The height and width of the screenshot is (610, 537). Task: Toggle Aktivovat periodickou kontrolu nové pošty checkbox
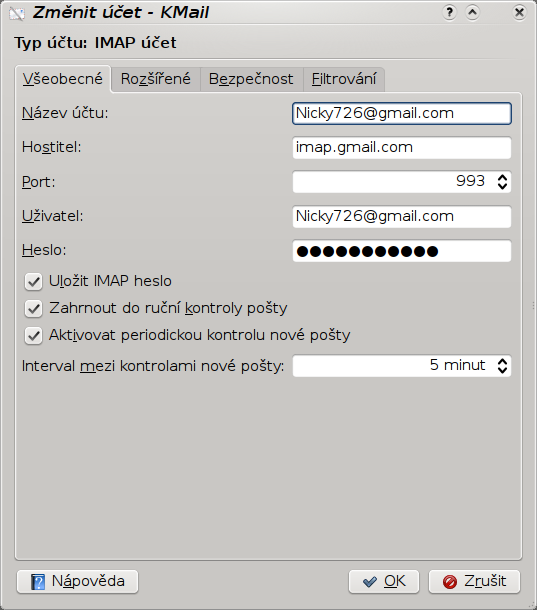tap(33, 335)
